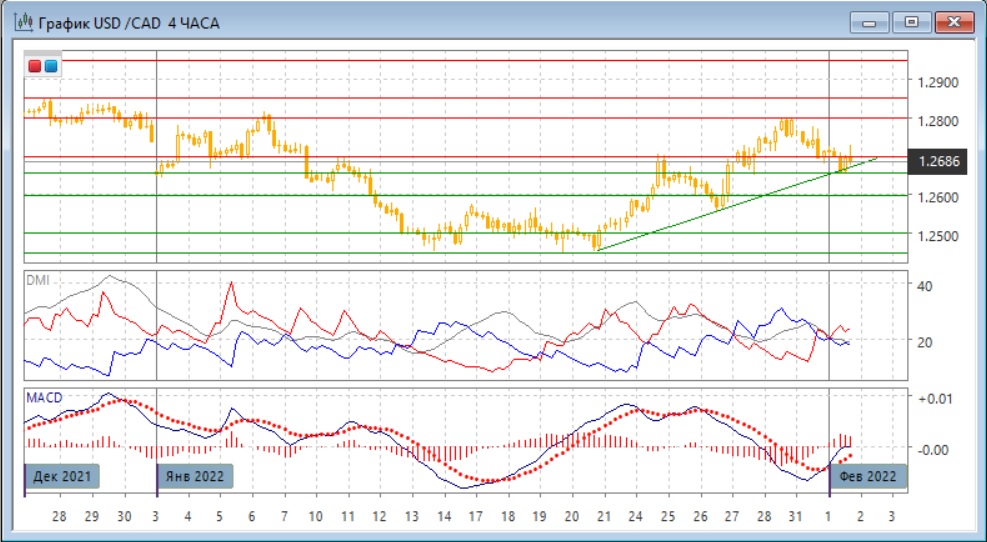The width and height of the screenshot is (987, 542).
Task: Click the График USD/CAD window title
Action: click(x=128, y=22)
